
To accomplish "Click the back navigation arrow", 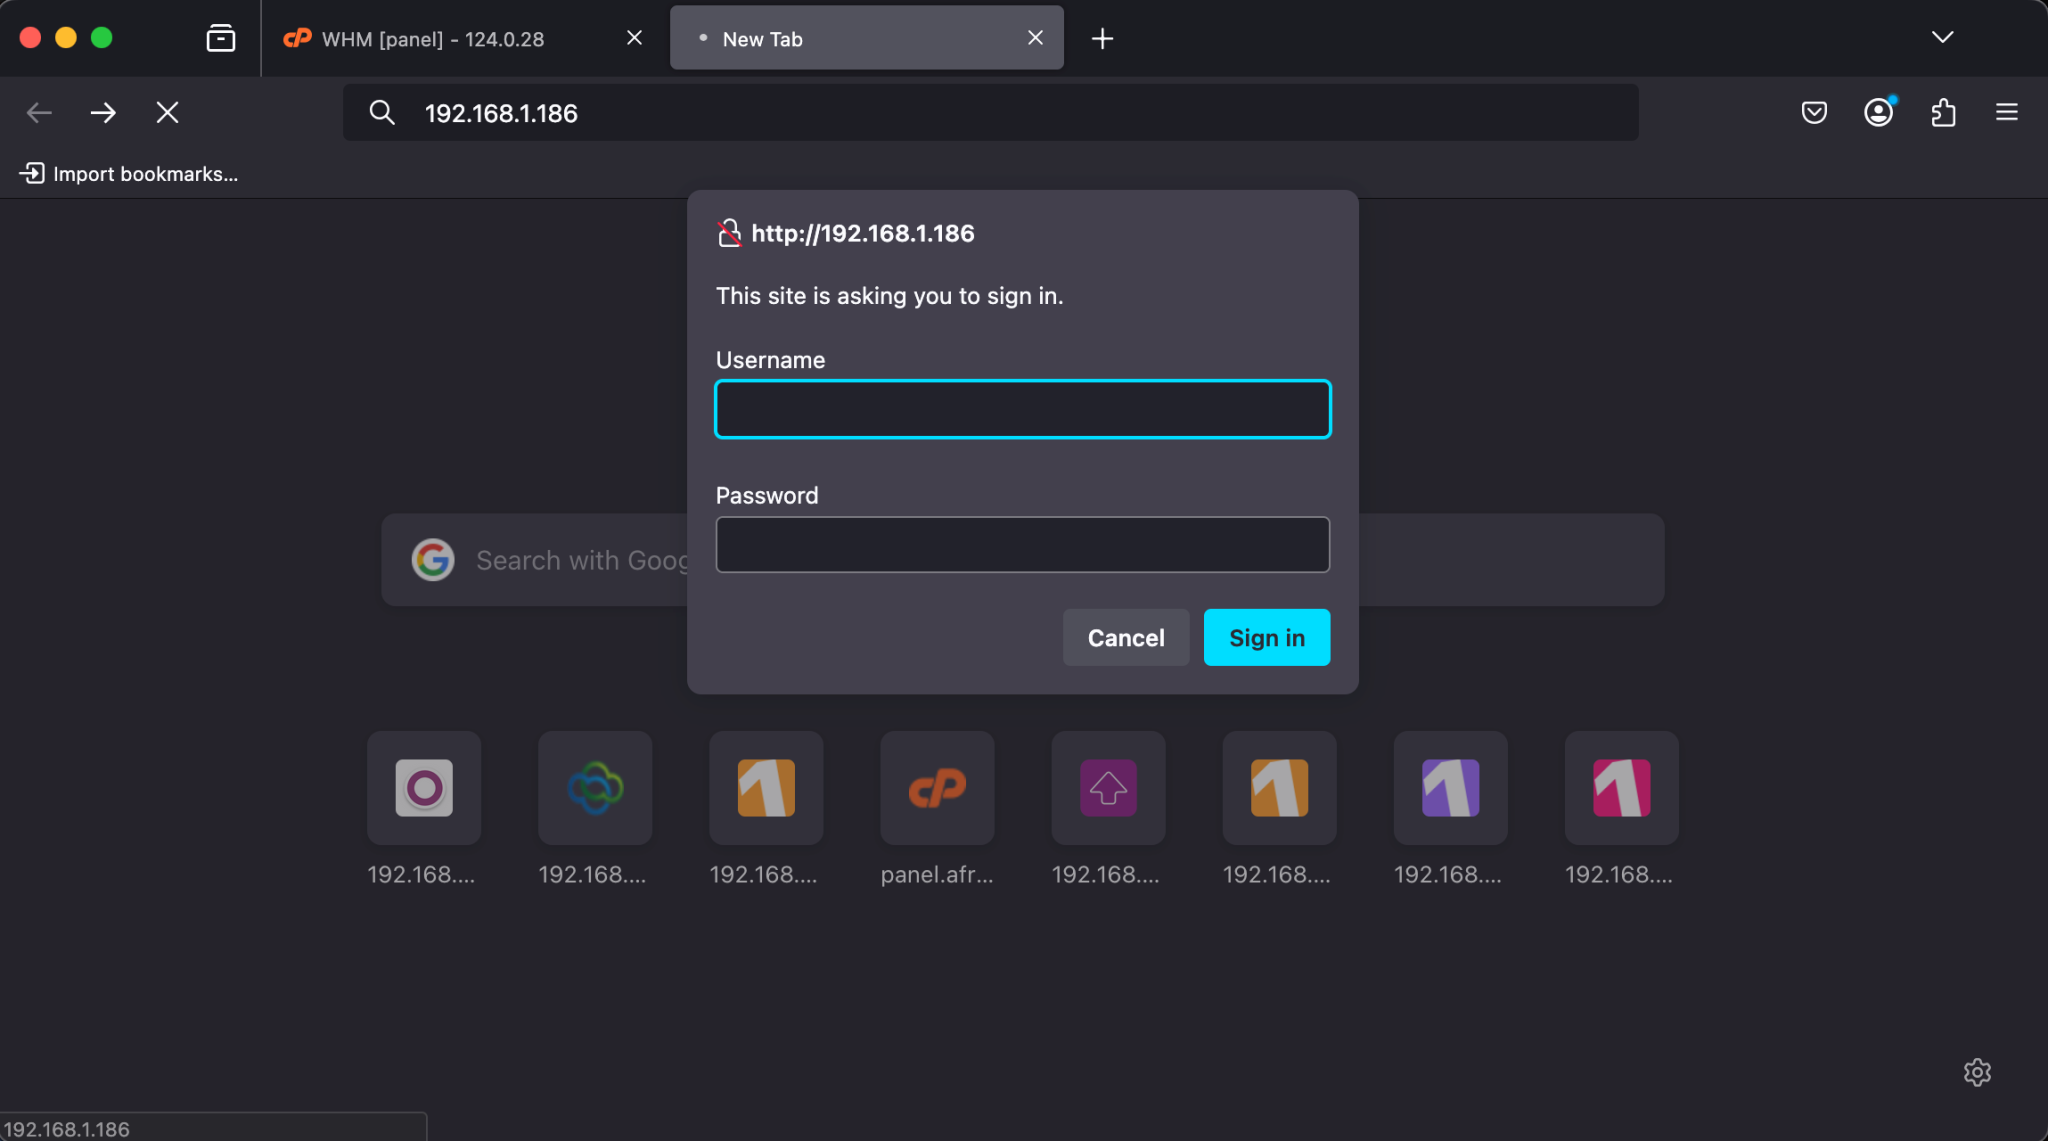I will 39,112.
